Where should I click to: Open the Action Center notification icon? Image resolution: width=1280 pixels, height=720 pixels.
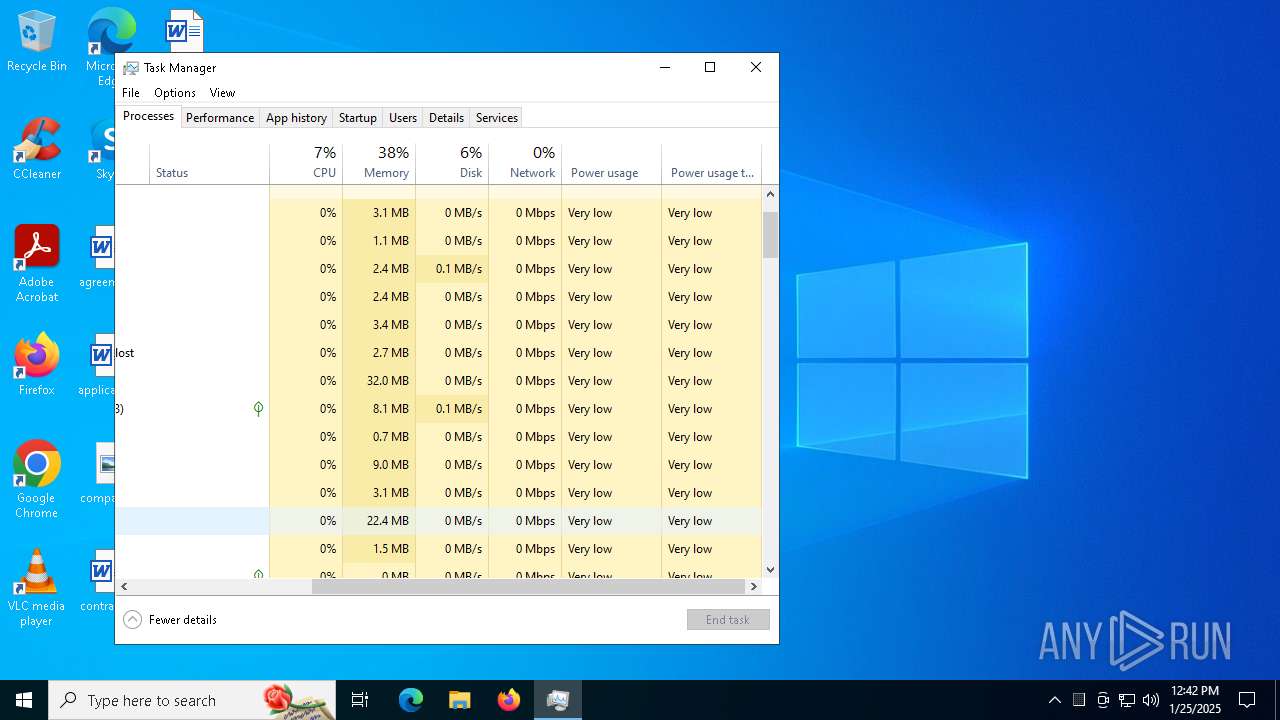click(1247, 700)
